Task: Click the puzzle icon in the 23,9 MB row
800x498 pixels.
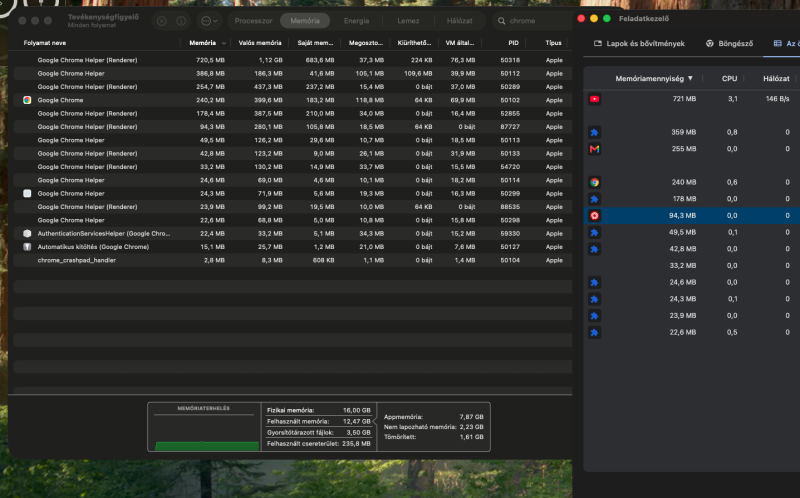Action: 594,316
